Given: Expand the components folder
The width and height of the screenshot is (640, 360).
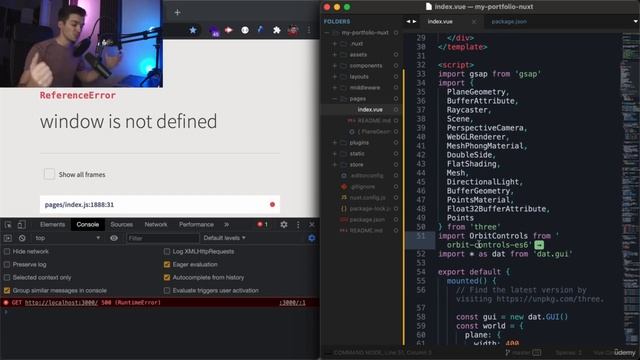Looking at the screenshot, I should pyautogui.click(x=335, y=66).
